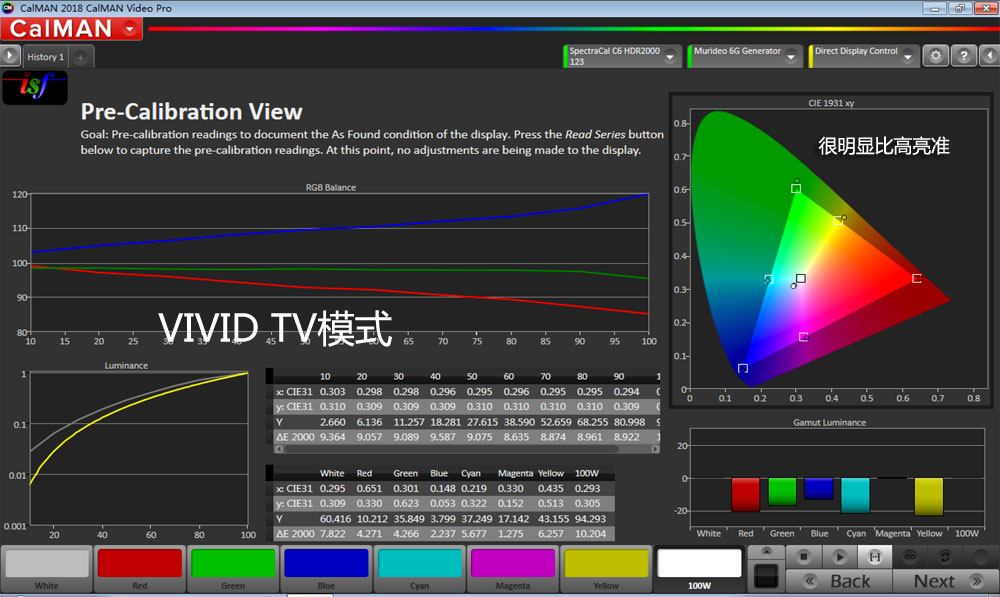Click the refresh loop icon button
The height and width of the screenshot is (597, 1000).
click(945, 557)
